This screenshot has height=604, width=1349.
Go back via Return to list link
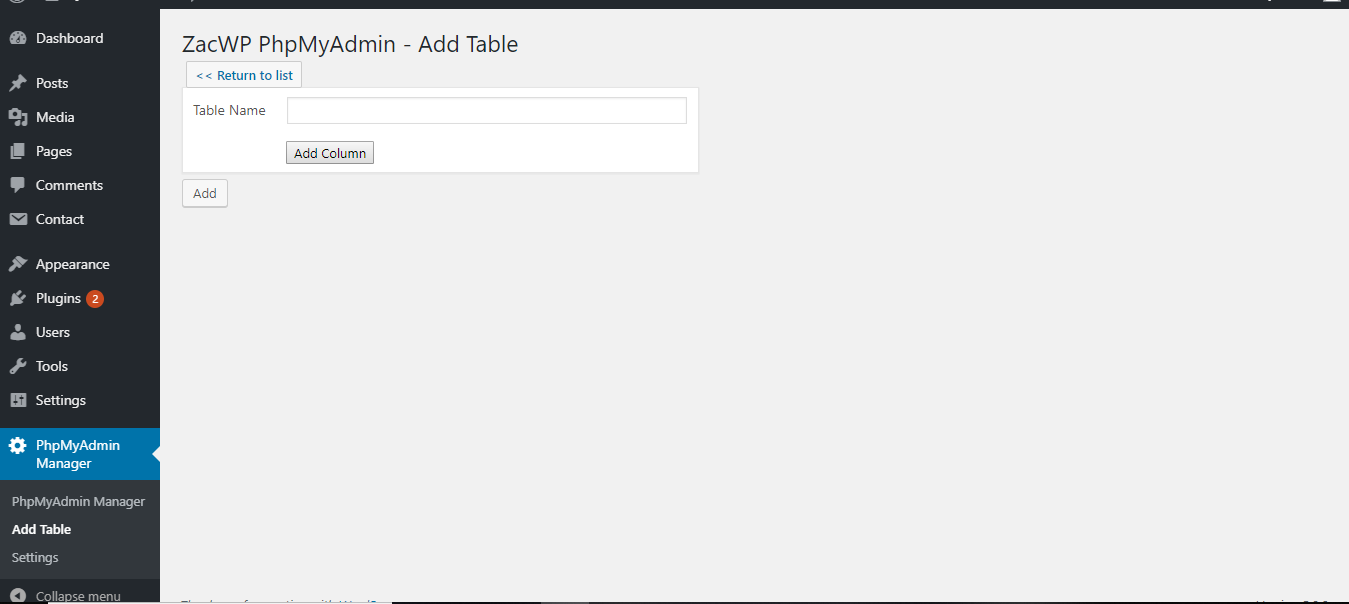[x=244, y=75]
